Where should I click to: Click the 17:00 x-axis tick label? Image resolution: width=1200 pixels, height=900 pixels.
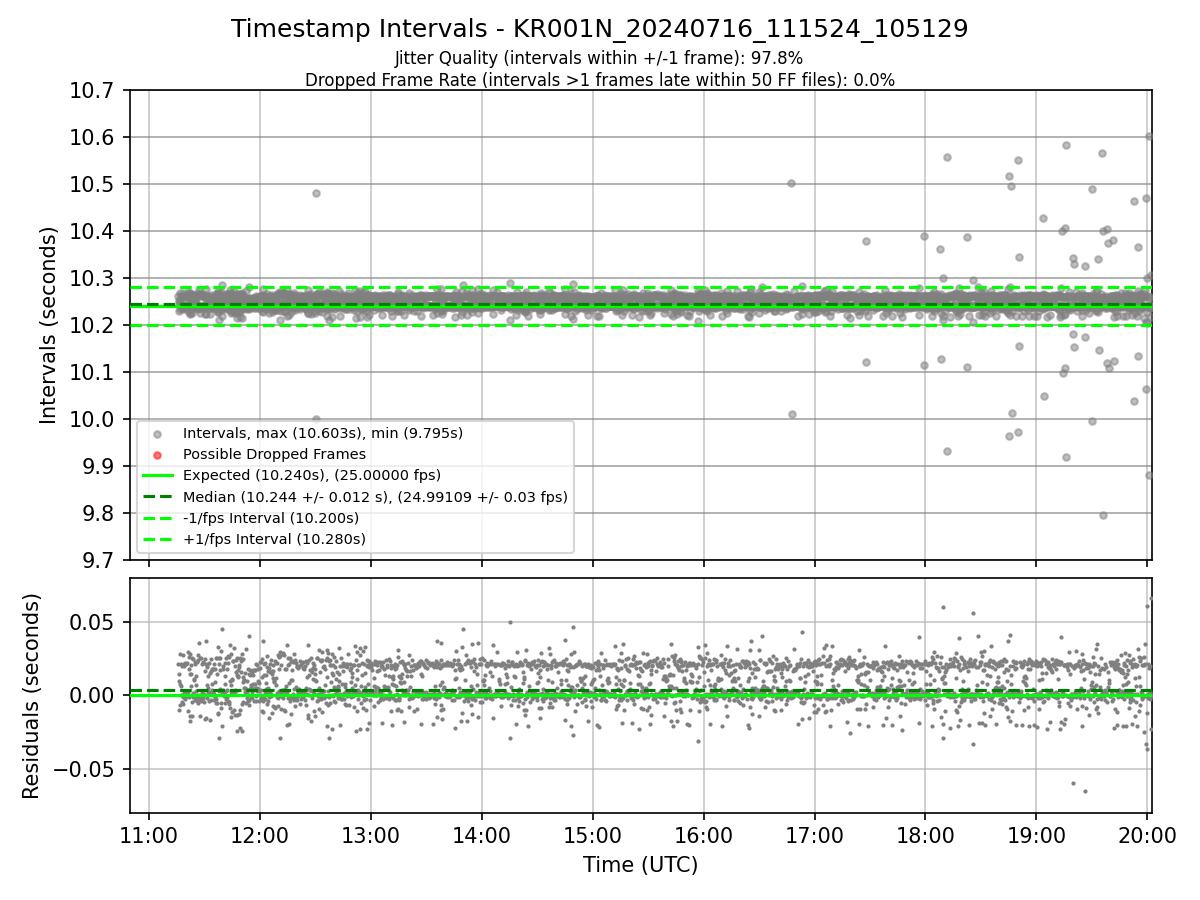(x=814, y=835)
